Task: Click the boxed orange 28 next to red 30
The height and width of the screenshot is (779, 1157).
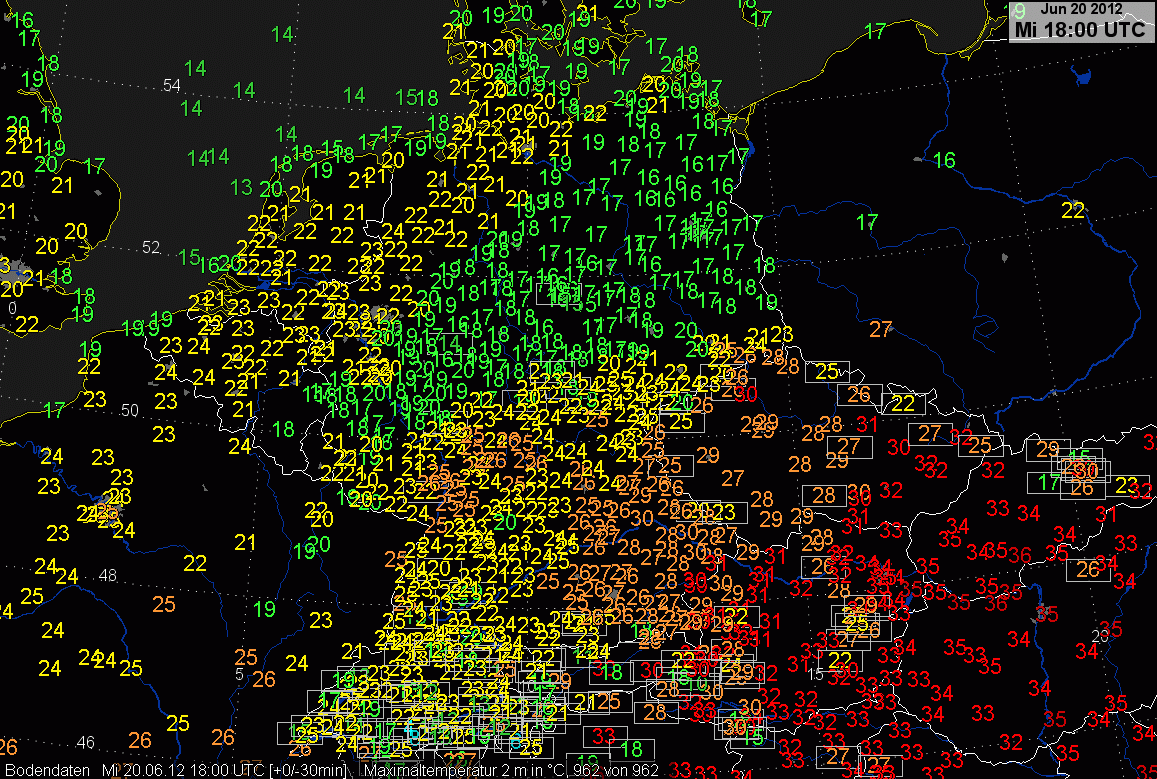Action: 824,495
